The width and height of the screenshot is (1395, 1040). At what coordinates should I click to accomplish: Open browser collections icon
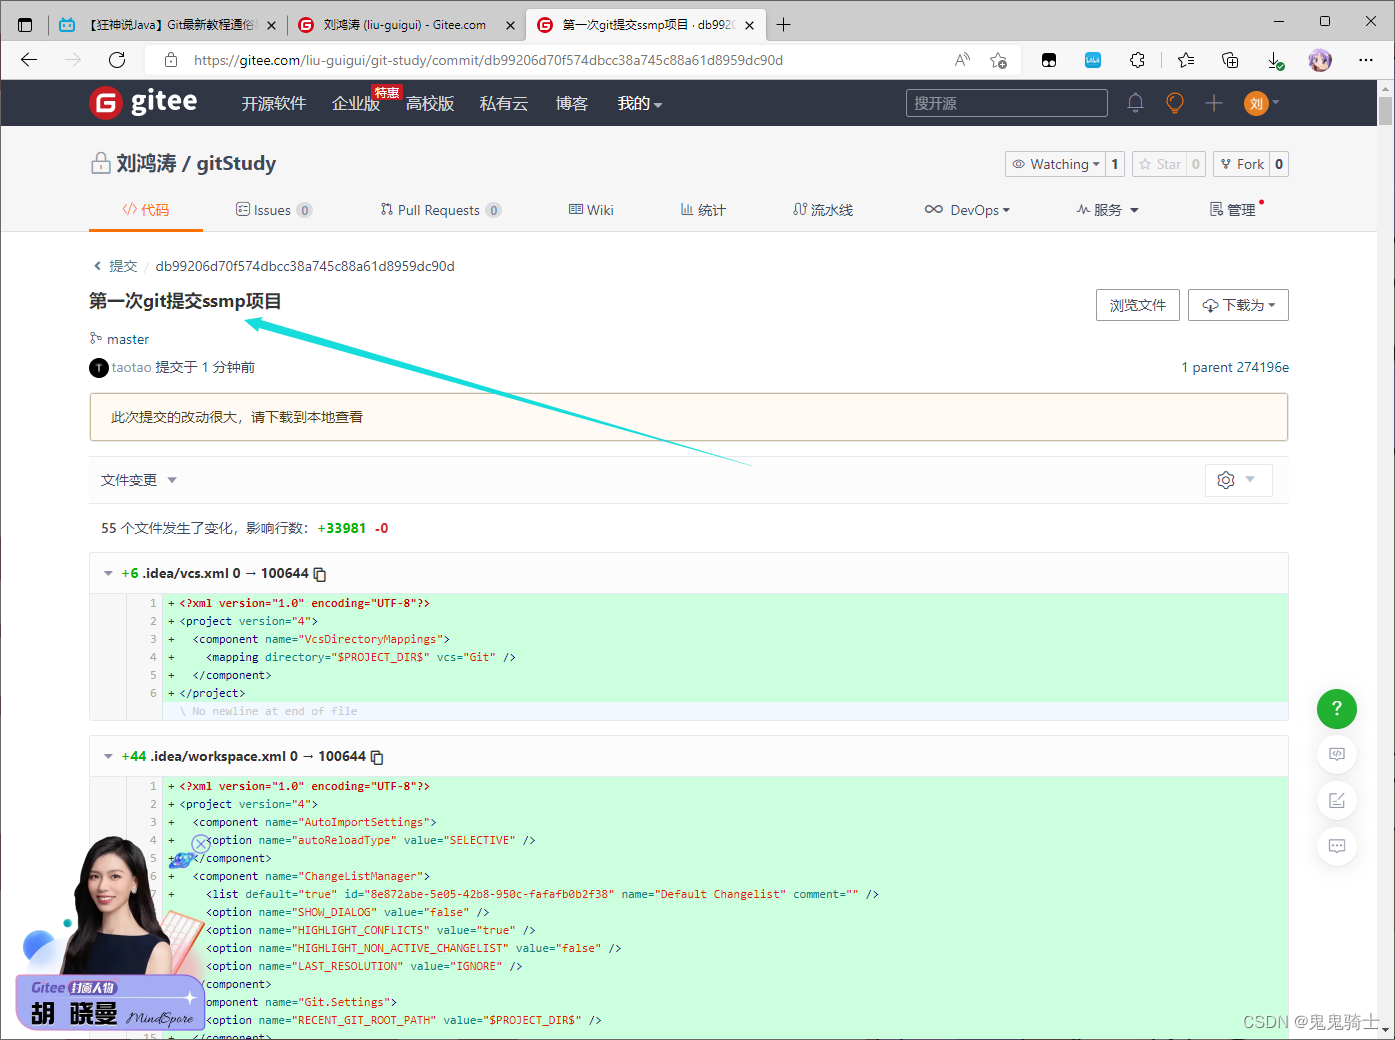click(1231, 60)
